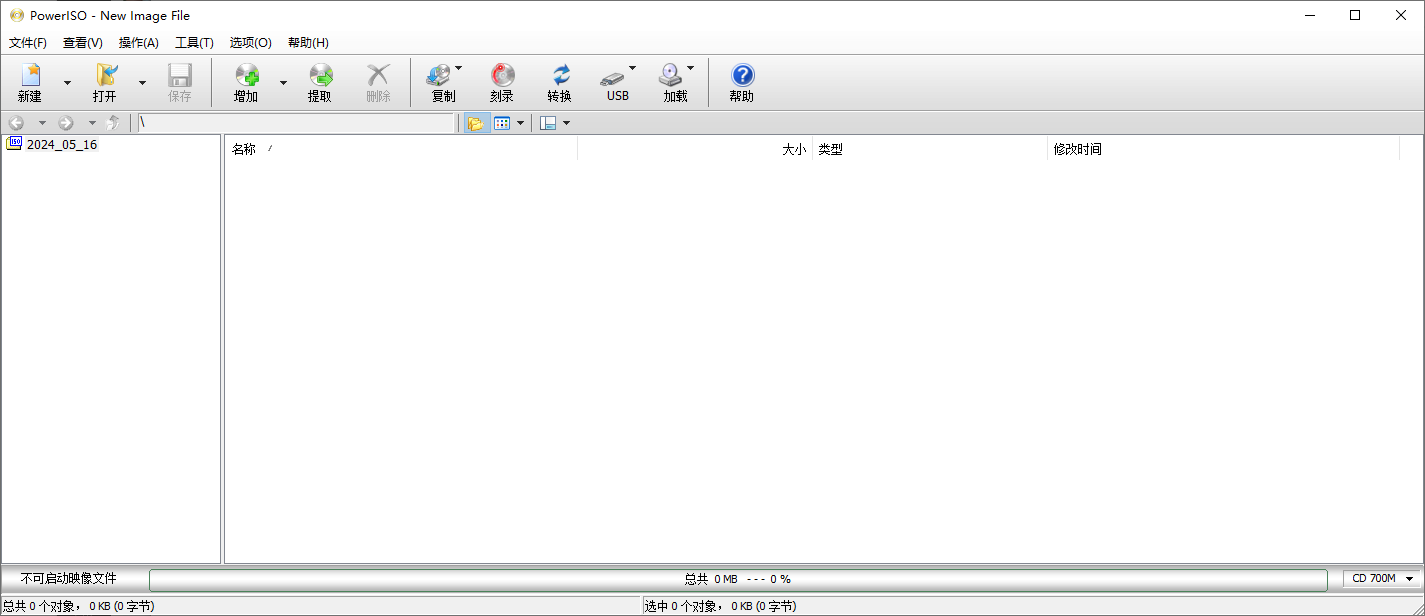Screen dimensions: 1425x616
Task: Click the capacity progress bar 总共 0 MB
Action: [x=738, y=579]
